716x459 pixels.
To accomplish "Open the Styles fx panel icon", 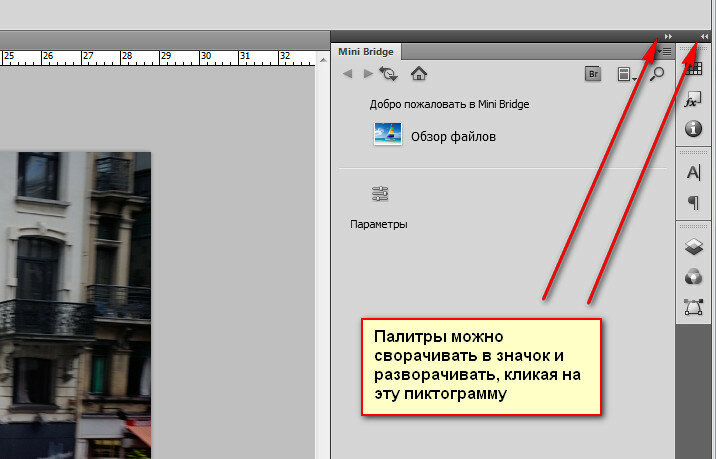I will click(x=693, y=99).
